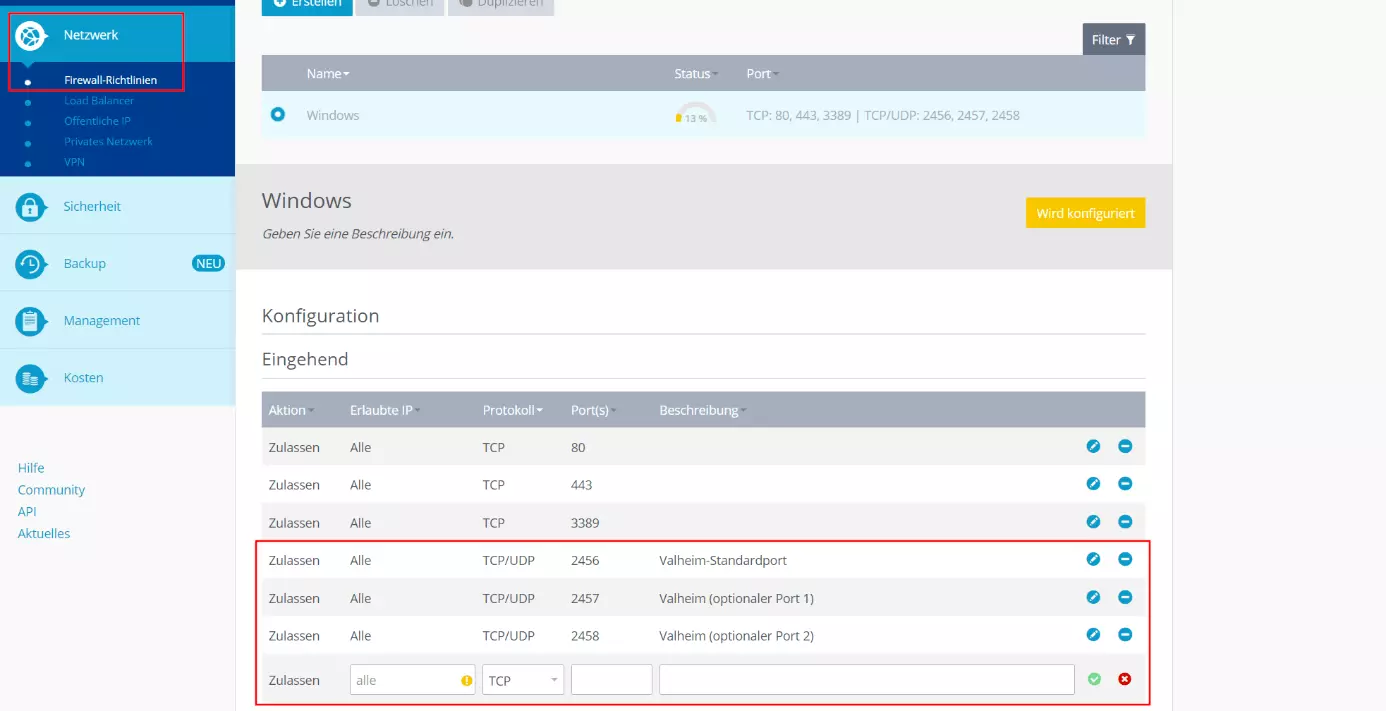Click port cell '3389'
The height and width of the screenshot is (711, 1386).
(x=585, y=522)
